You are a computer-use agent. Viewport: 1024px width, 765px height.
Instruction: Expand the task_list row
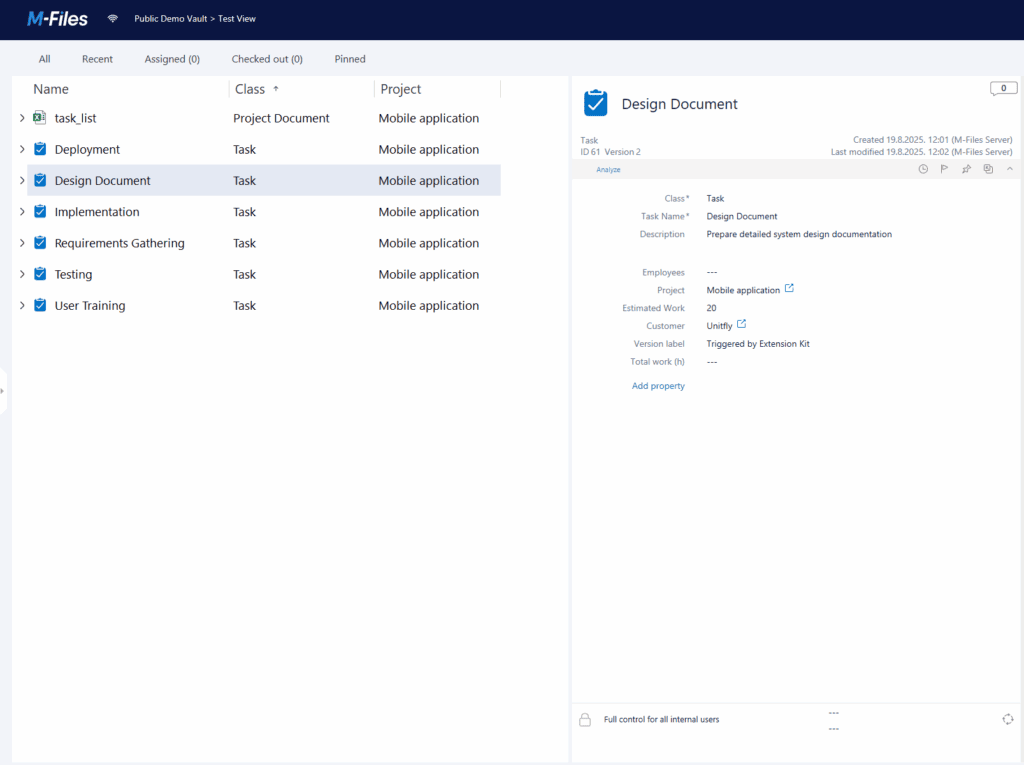pos(22,118)
